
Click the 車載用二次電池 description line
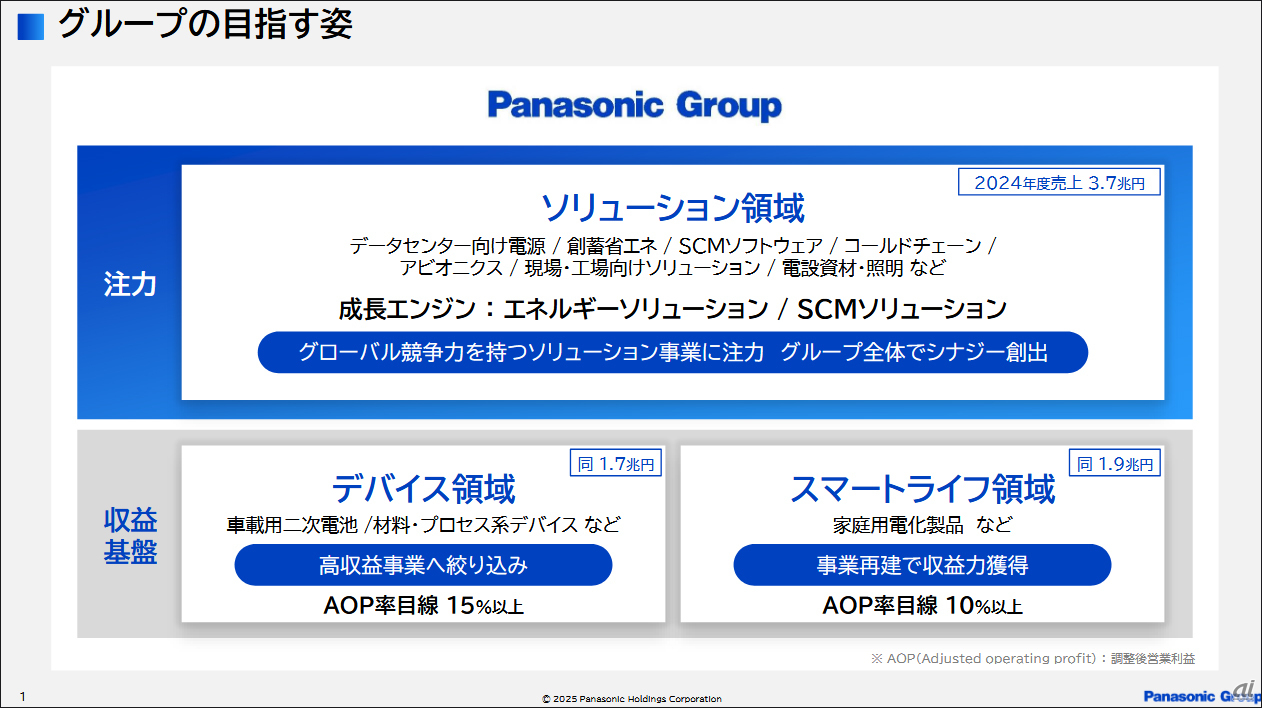pyautogui.click(x=424, y=524)
